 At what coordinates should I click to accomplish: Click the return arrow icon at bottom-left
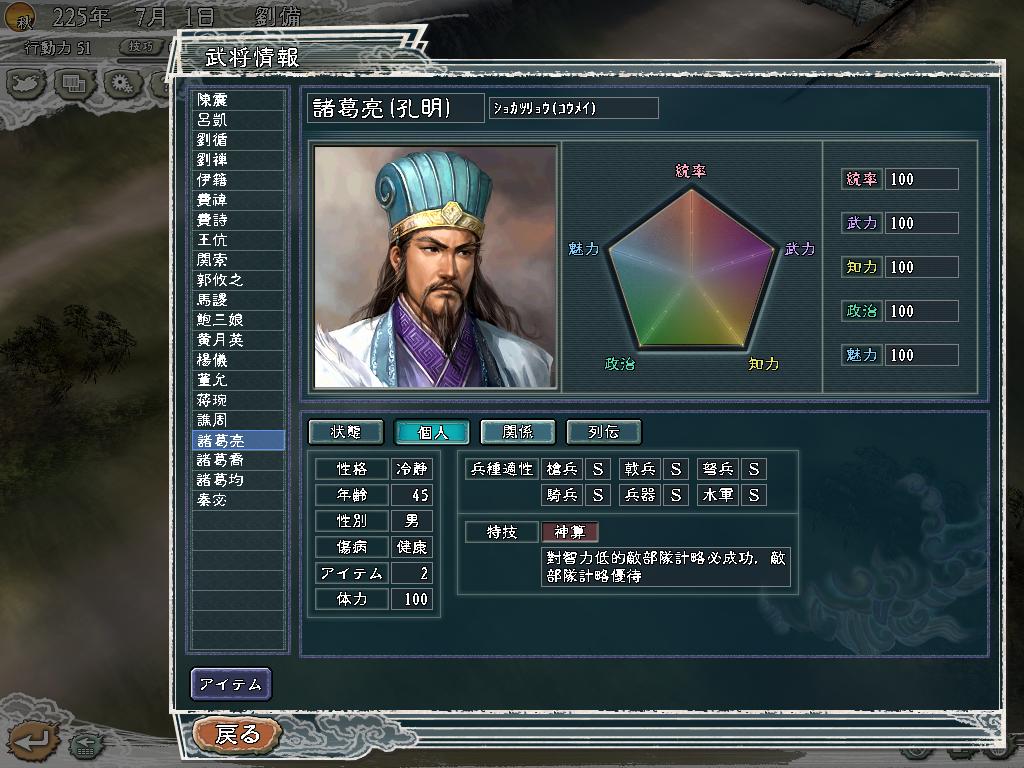pyautogui.click(x=33, y=742)
